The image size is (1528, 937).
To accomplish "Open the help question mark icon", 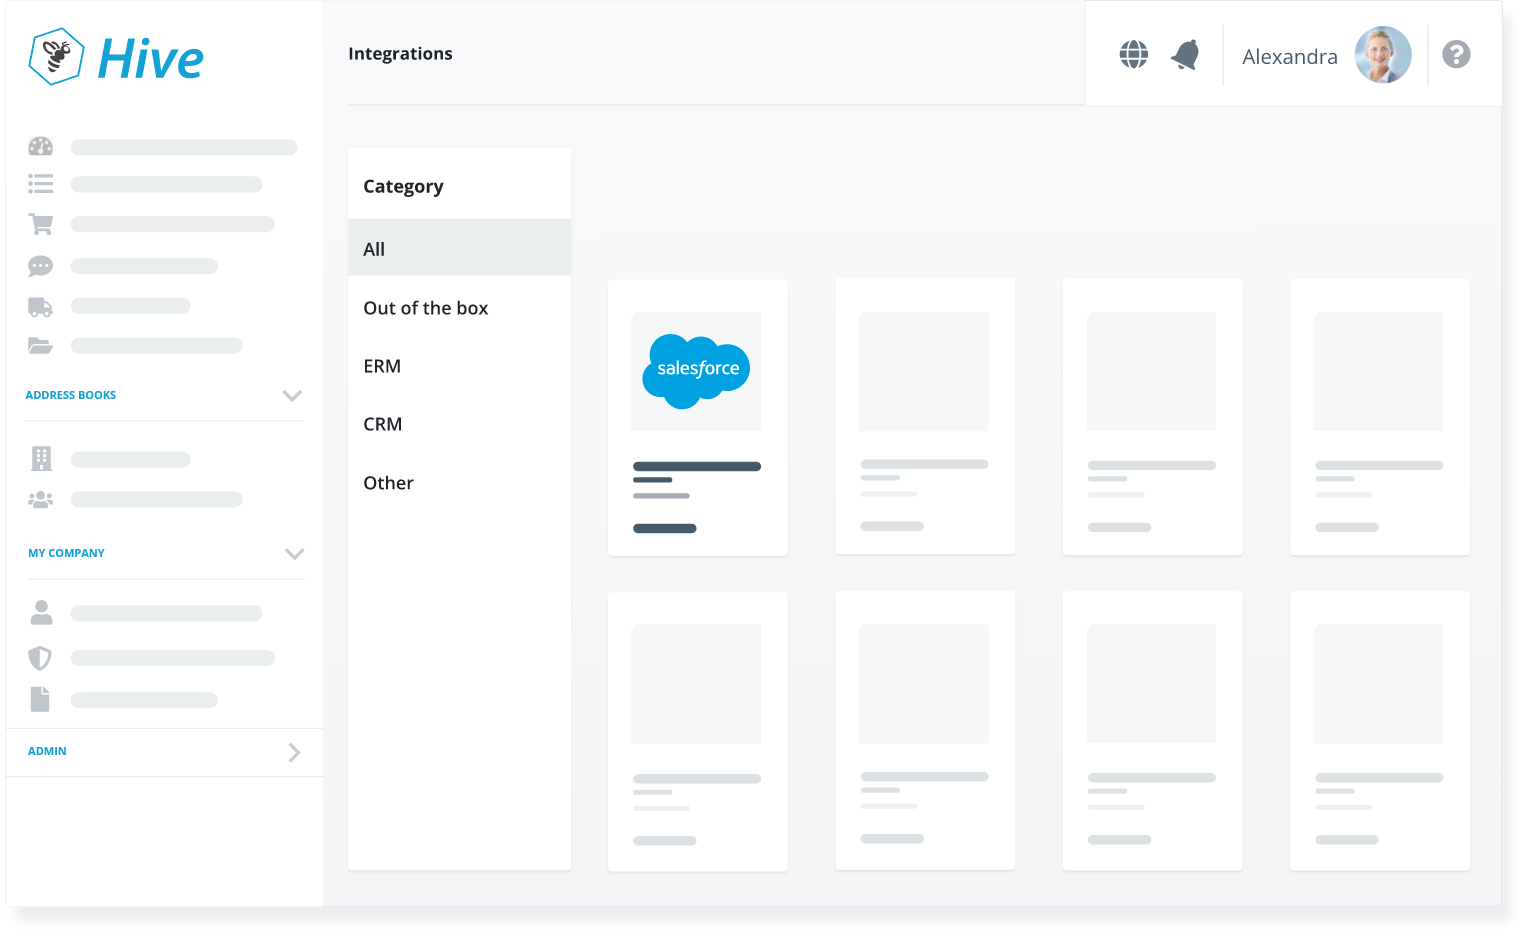I will 1457,54.
